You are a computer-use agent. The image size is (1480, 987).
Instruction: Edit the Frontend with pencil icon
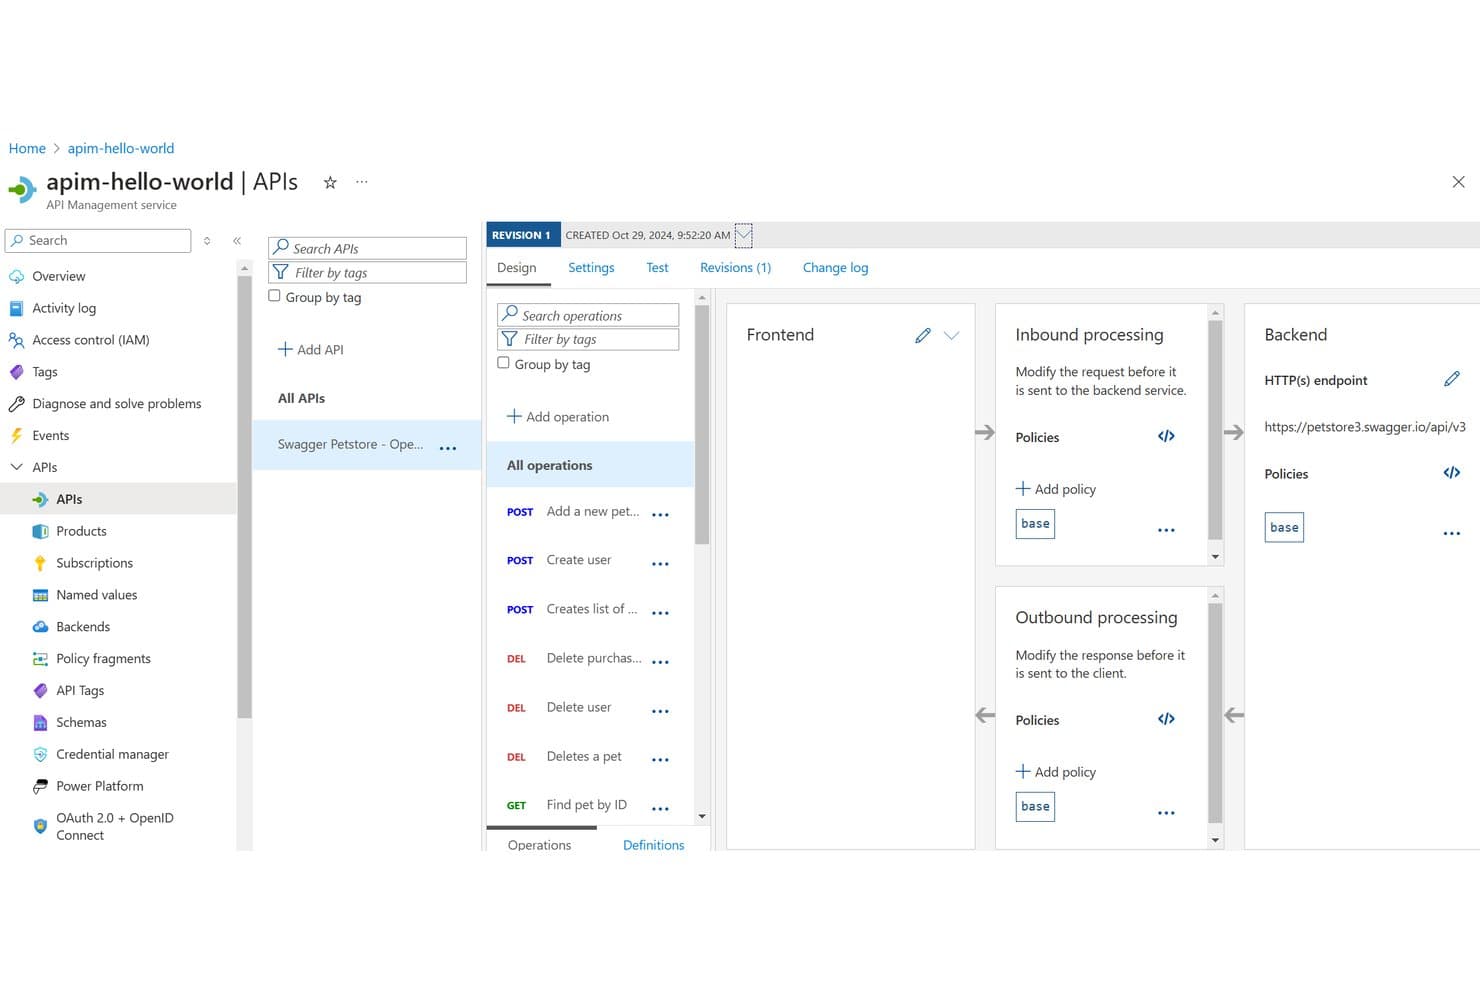pos(923,335)
